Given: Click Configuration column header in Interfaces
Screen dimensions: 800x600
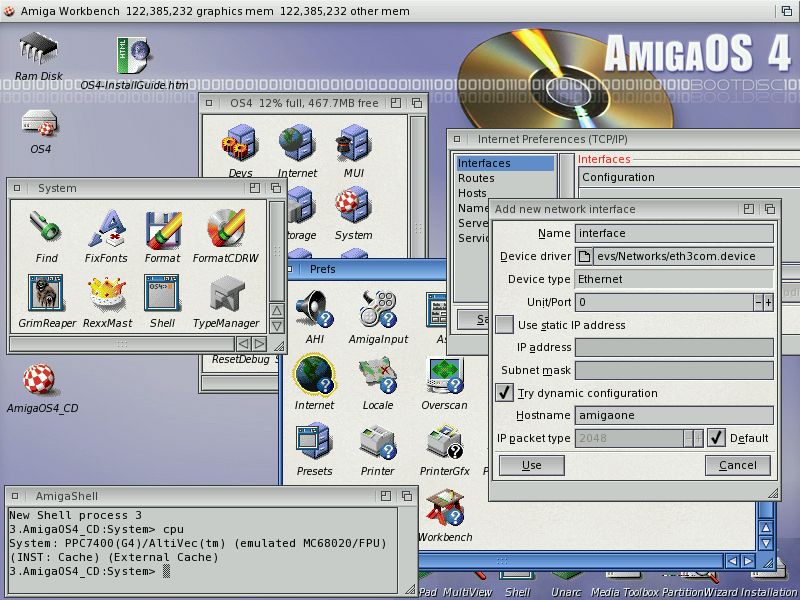Looking at the screenshot, I should (x=689, y=177).
